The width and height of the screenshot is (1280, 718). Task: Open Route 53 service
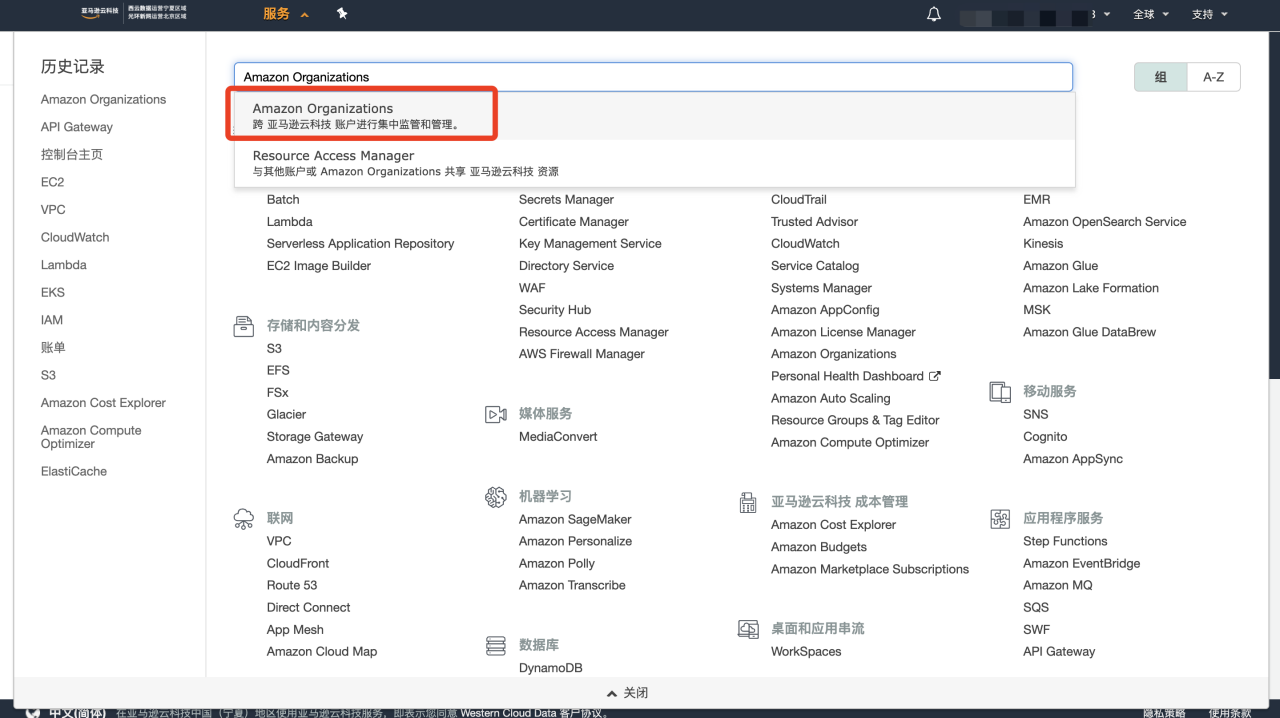pyautogui.click(x=292, y=586)
